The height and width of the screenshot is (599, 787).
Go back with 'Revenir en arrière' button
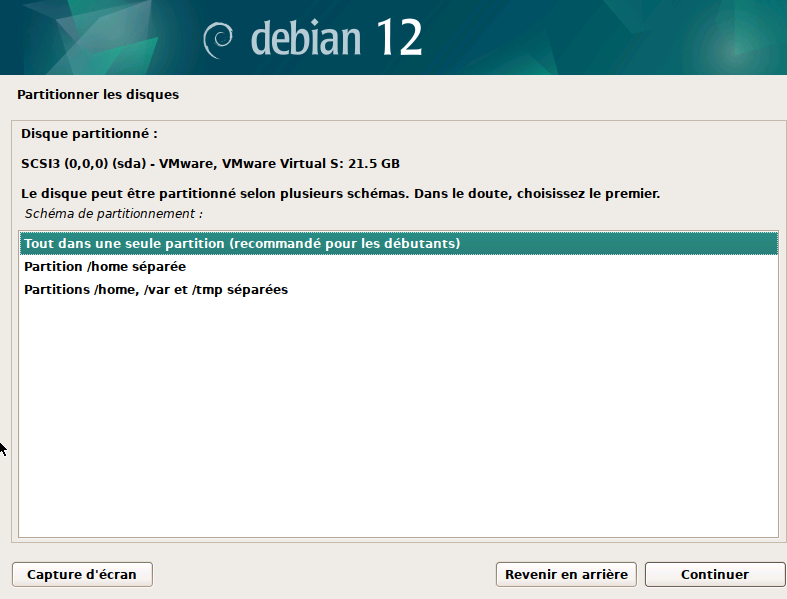click(566, 574)
